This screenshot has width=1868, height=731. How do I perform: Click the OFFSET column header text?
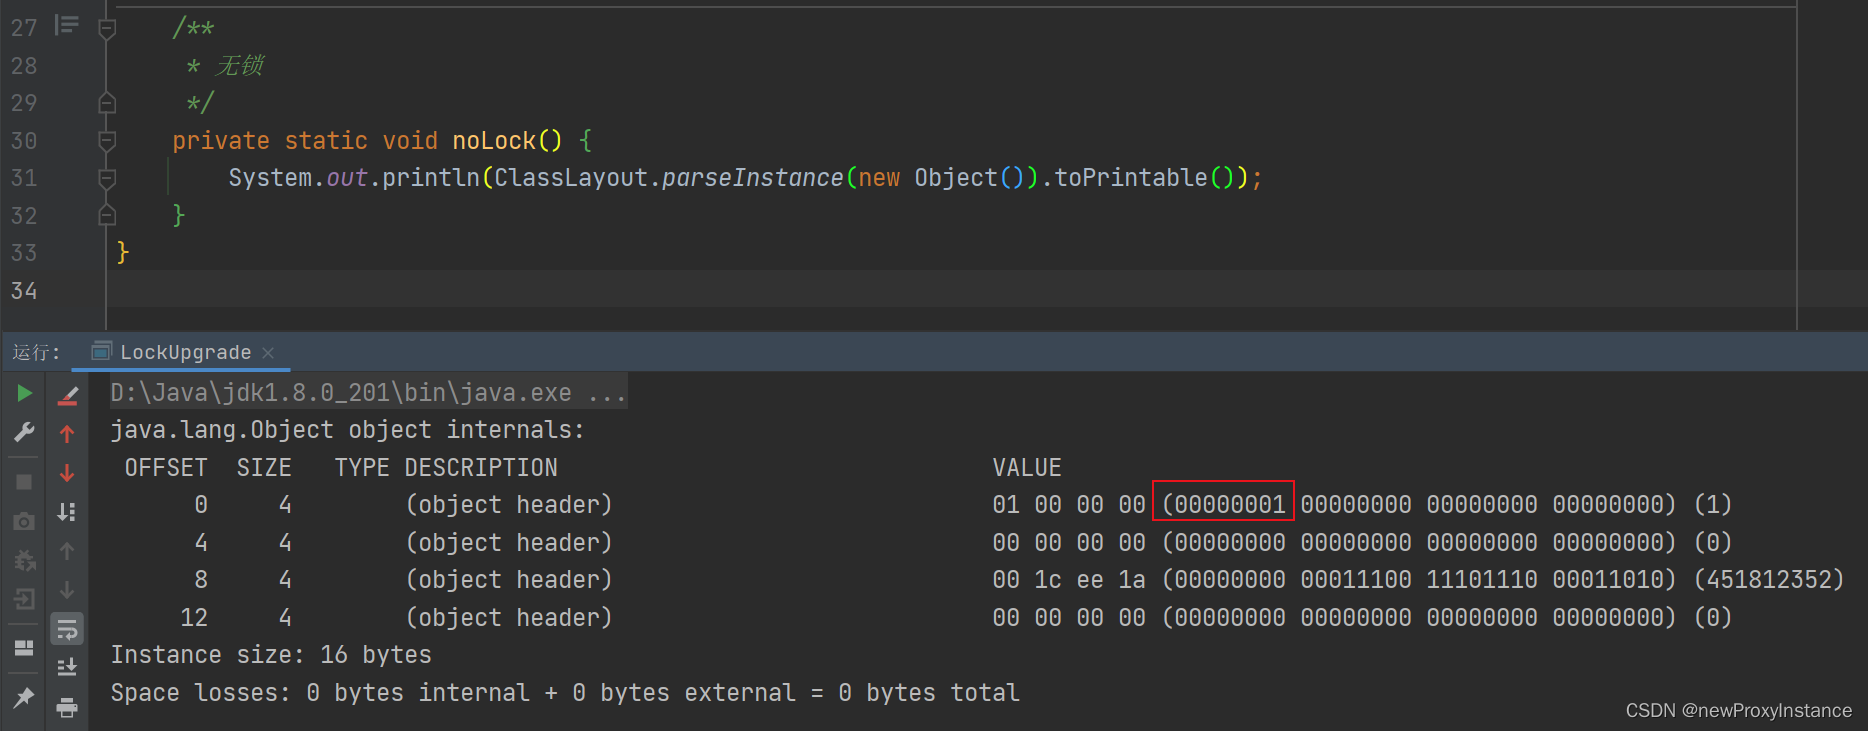tap(166, 468)
